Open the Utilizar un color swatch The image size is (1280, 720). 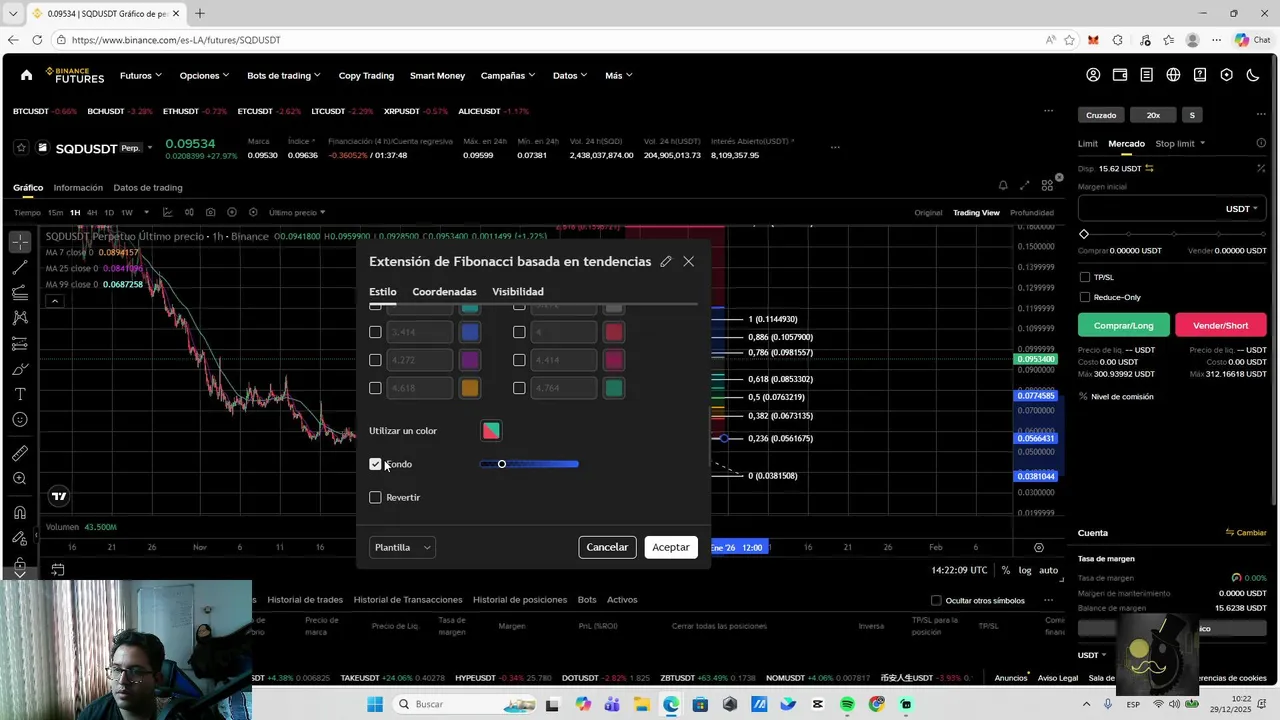pyautogui.click(x=491, y=431)
